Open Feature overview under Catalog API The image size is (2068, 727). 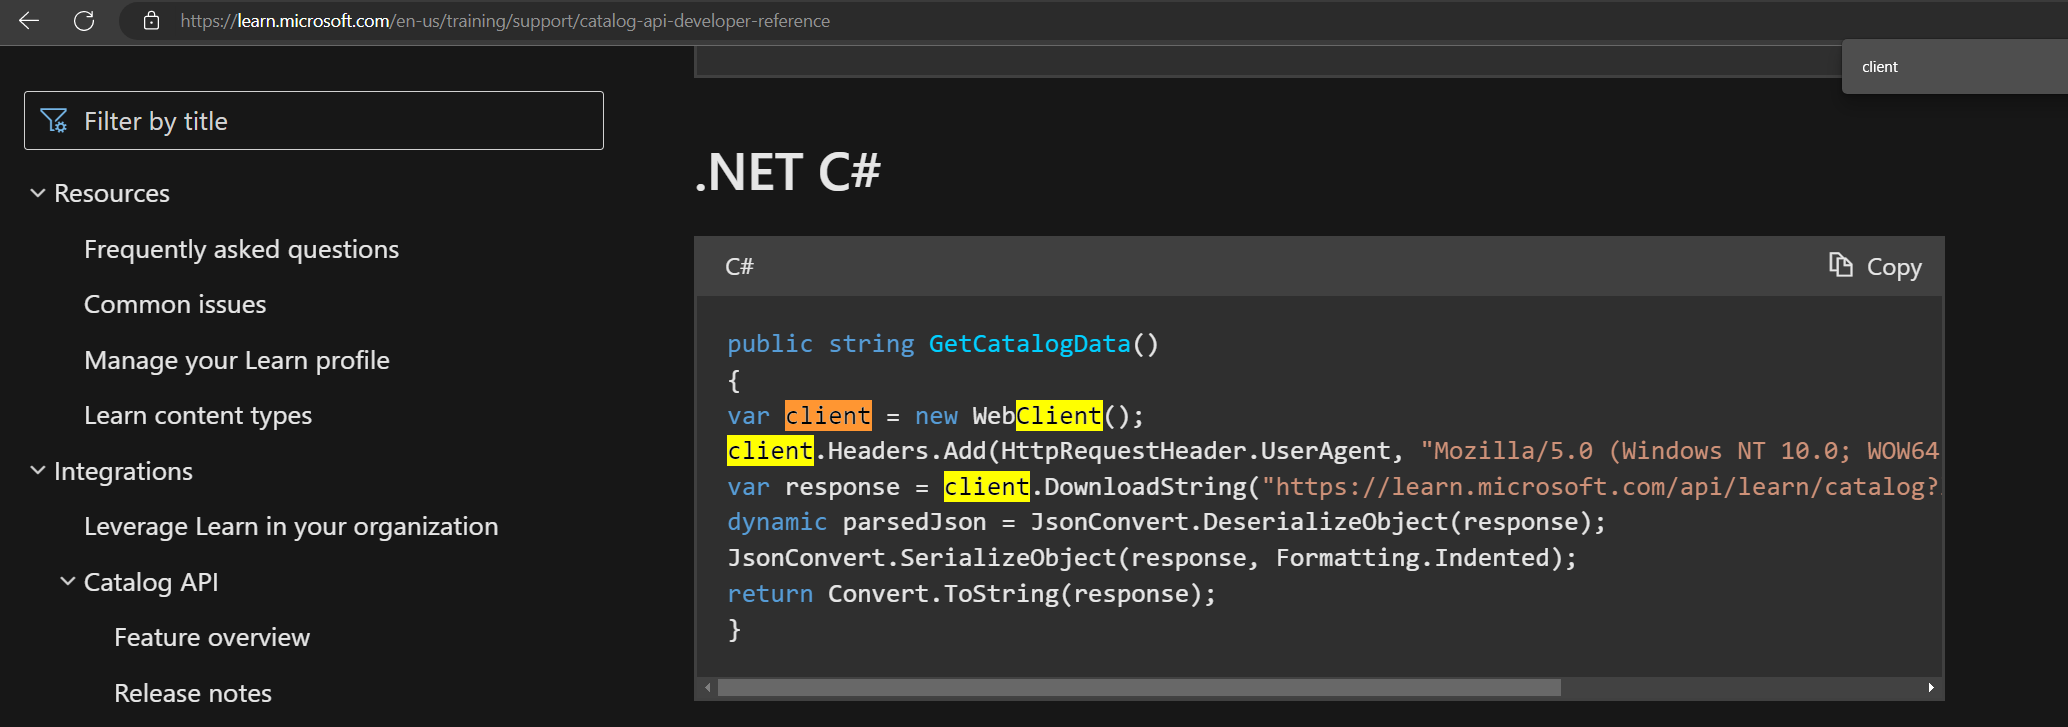pos(212,637)
